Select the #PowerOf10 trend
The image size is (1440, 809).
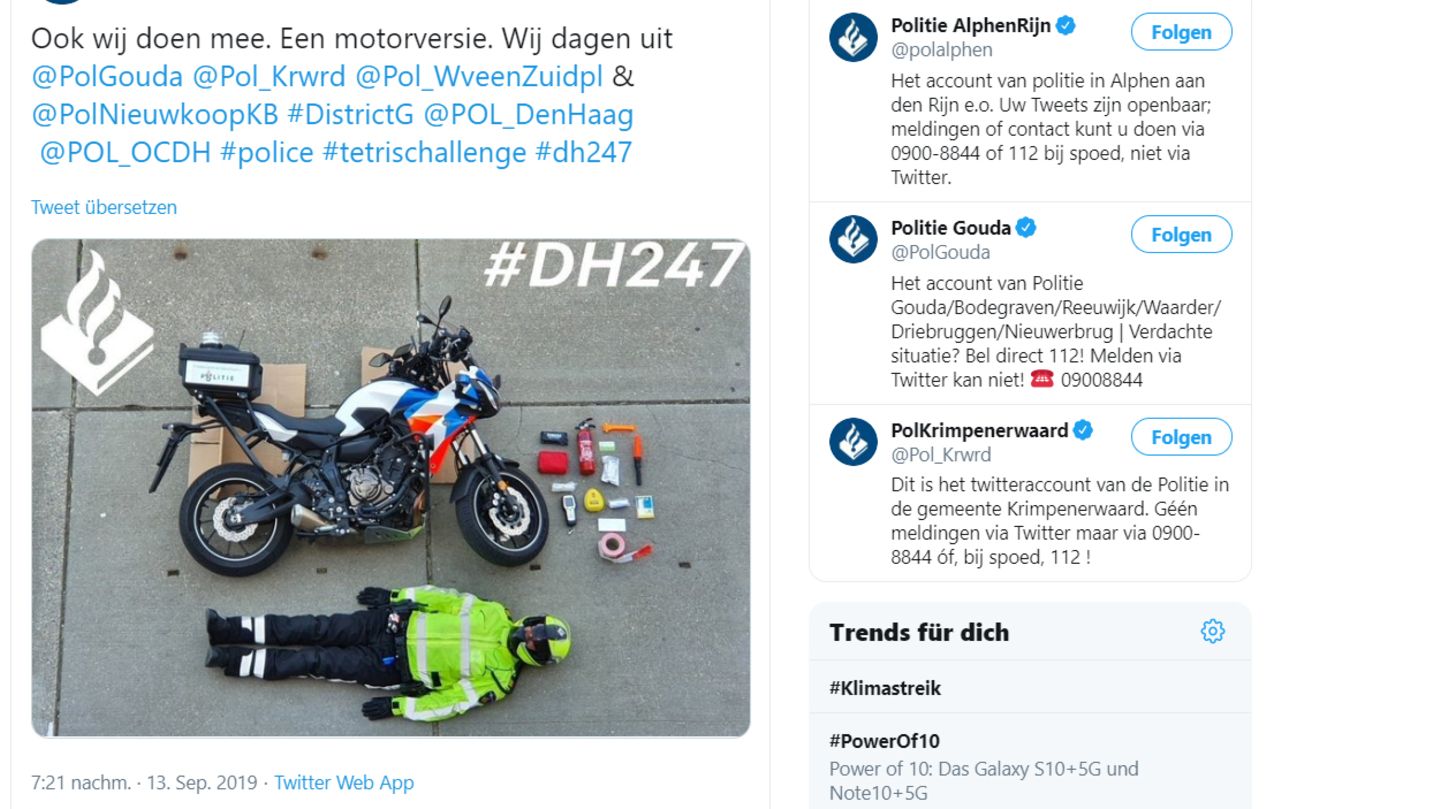1030,761
